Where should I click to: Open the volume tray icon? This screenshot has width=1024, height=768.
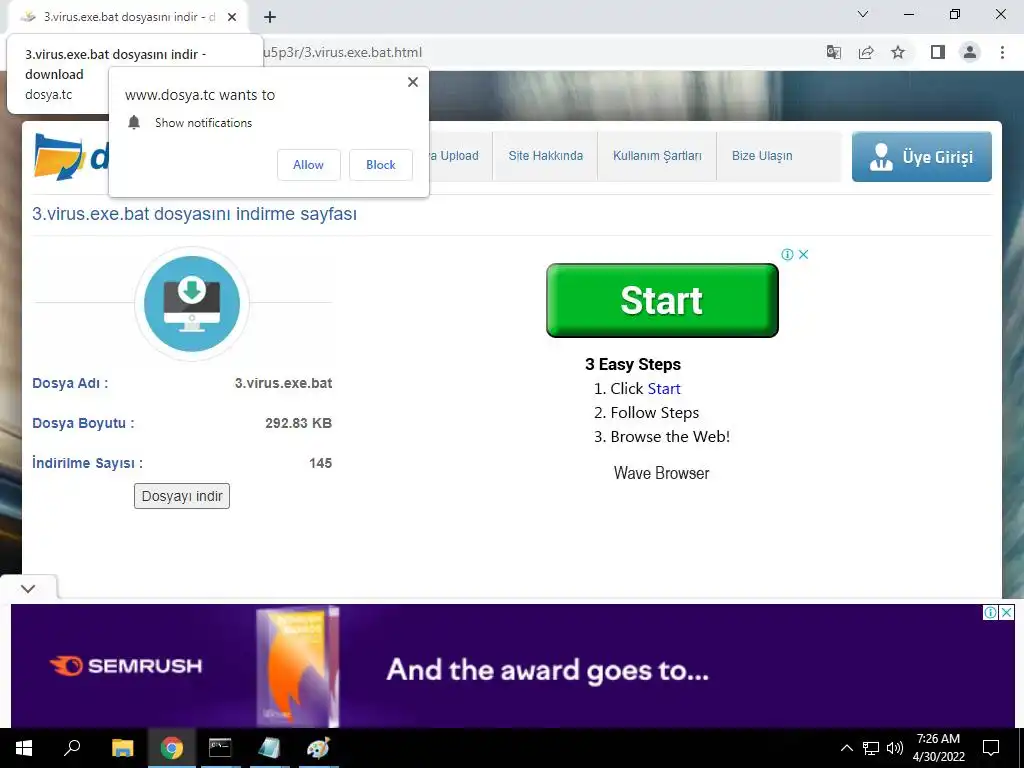(894, 748)
